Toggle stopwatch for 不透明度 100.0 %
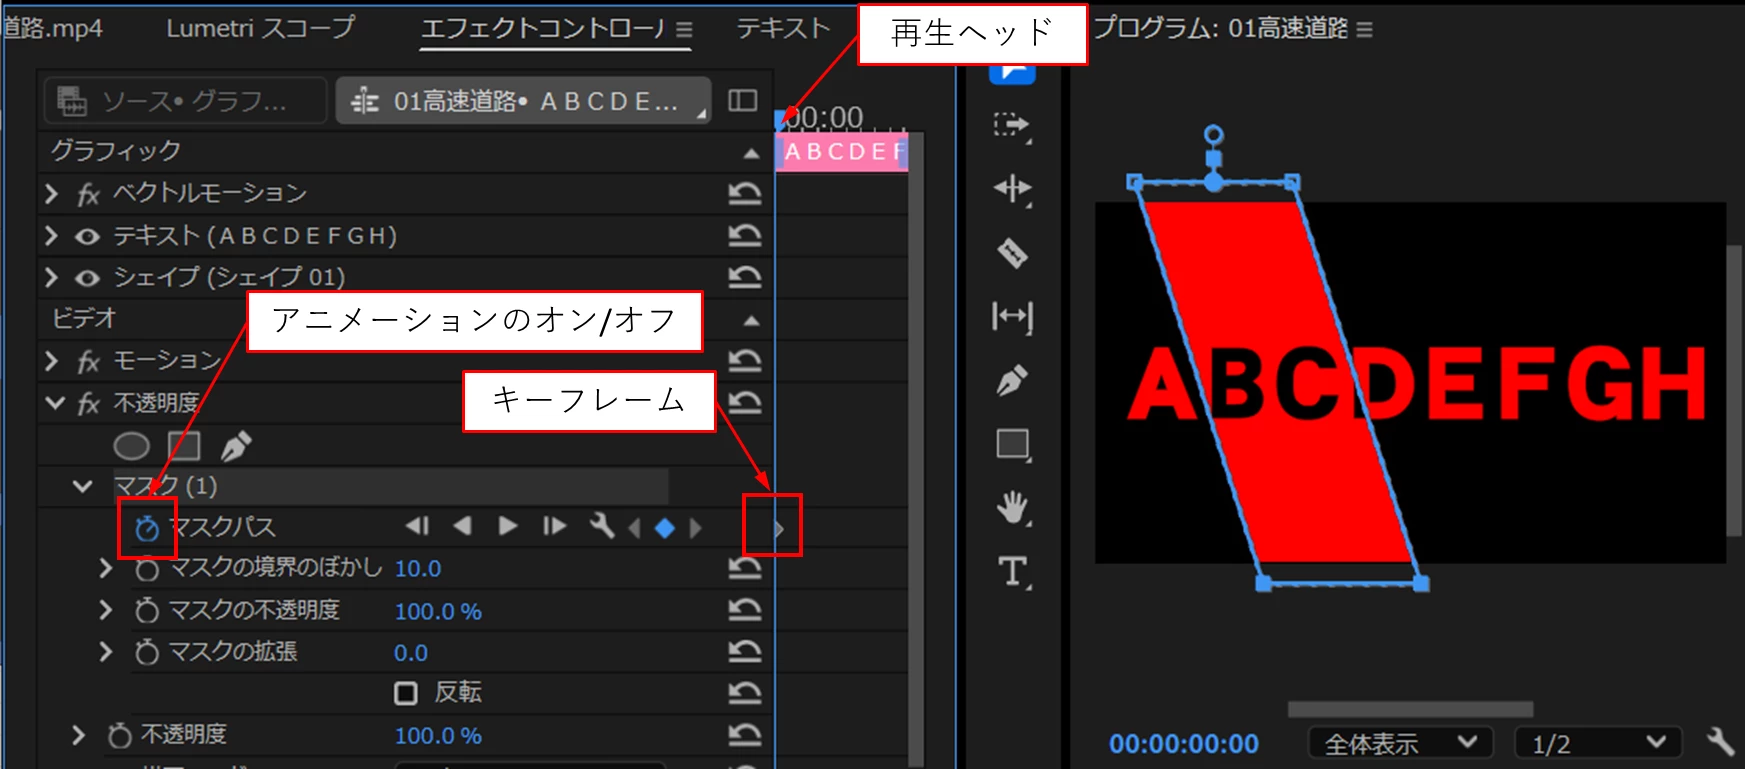1745x769 pixels. pos(120,735)
